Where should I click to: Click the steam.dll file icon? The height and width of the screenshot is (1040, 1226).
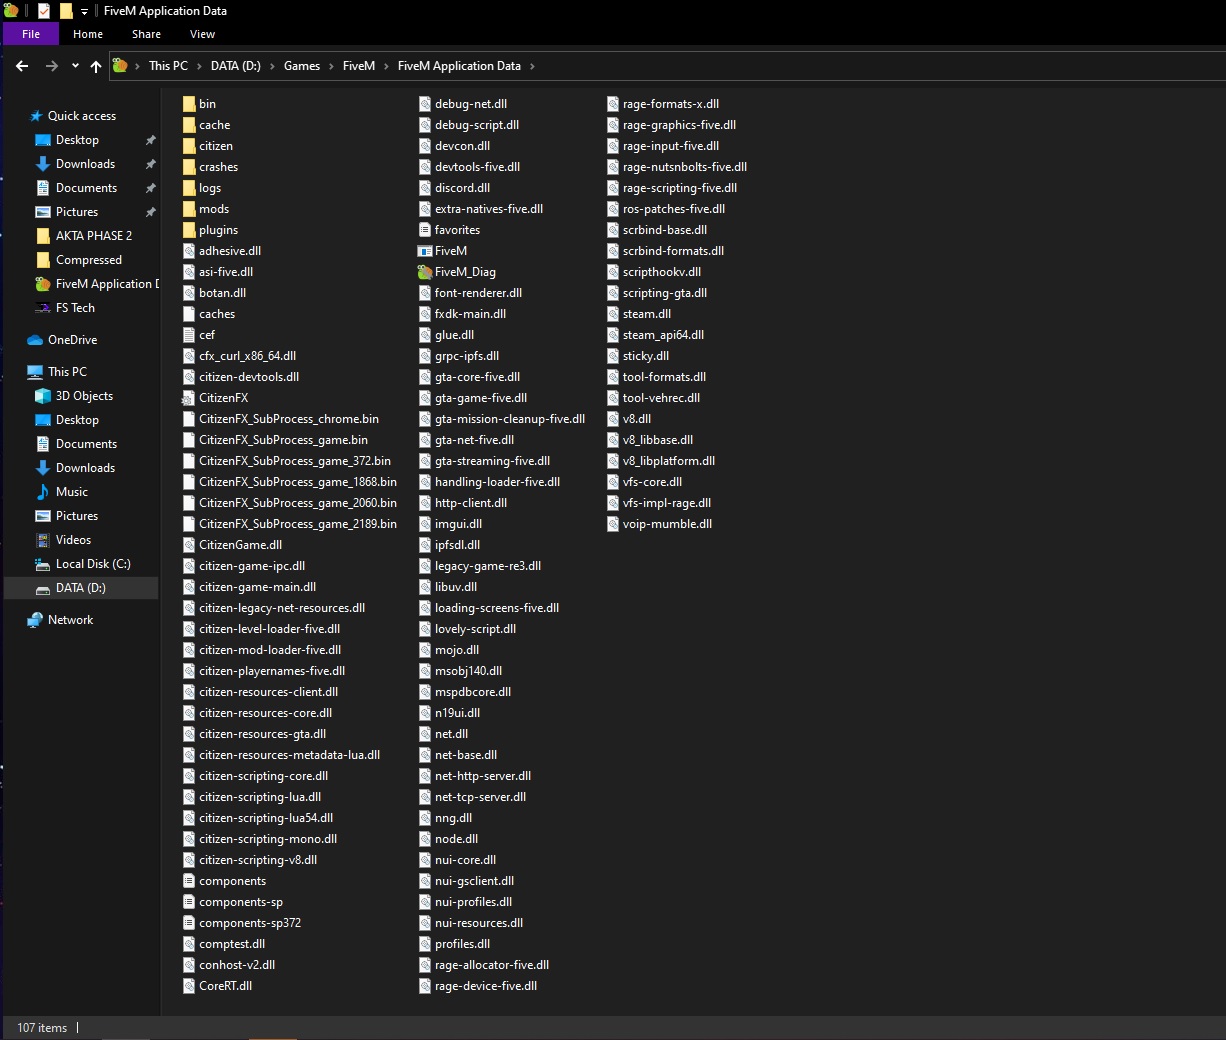tap(613, 314)
